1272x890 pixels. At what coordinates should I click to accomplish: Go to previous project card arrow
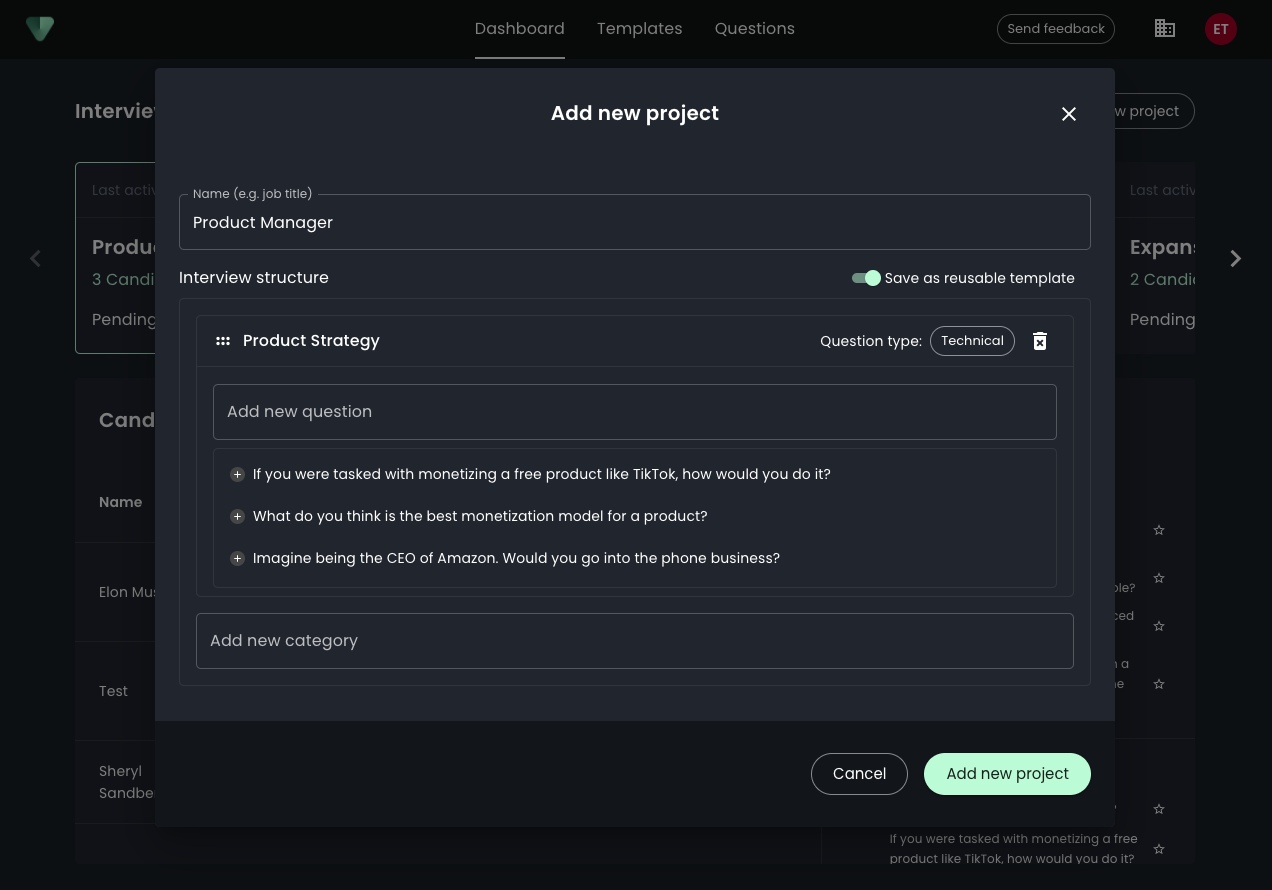pyautogui.click(x=36, y=259)
